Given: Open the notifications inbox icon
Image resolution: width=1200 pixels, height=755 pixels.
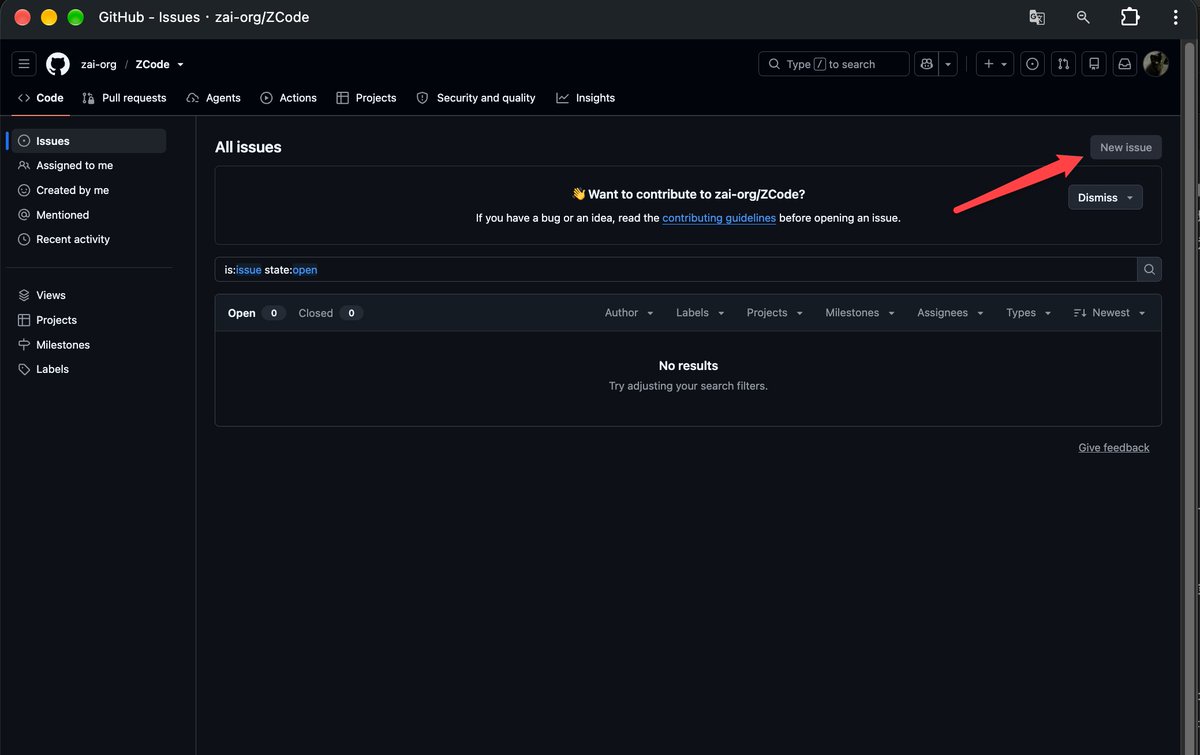Looking at the screenshot, I should coord(1125,64).
